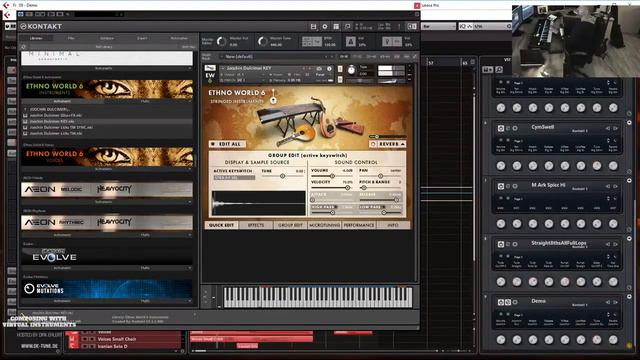Viewport: 640px width, 360px height.
Task: Click the pin icon next to Ethno World 6 title
Action: (273, 96)
